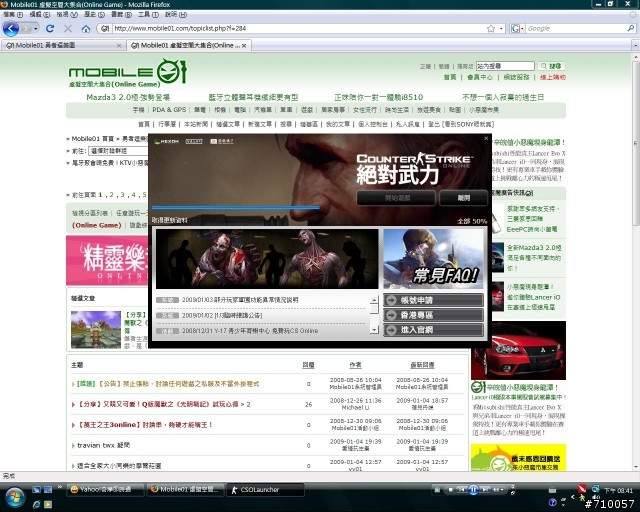Open the Mazda3 2.0 promo link
This screenshot has width=640, height=512.
(128, 97)
